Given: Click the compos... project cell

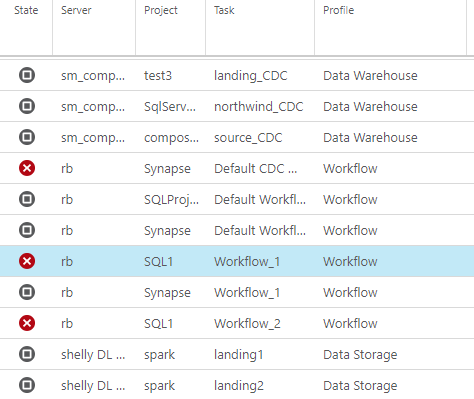Looking at the screenshot, I should (171, 138).
